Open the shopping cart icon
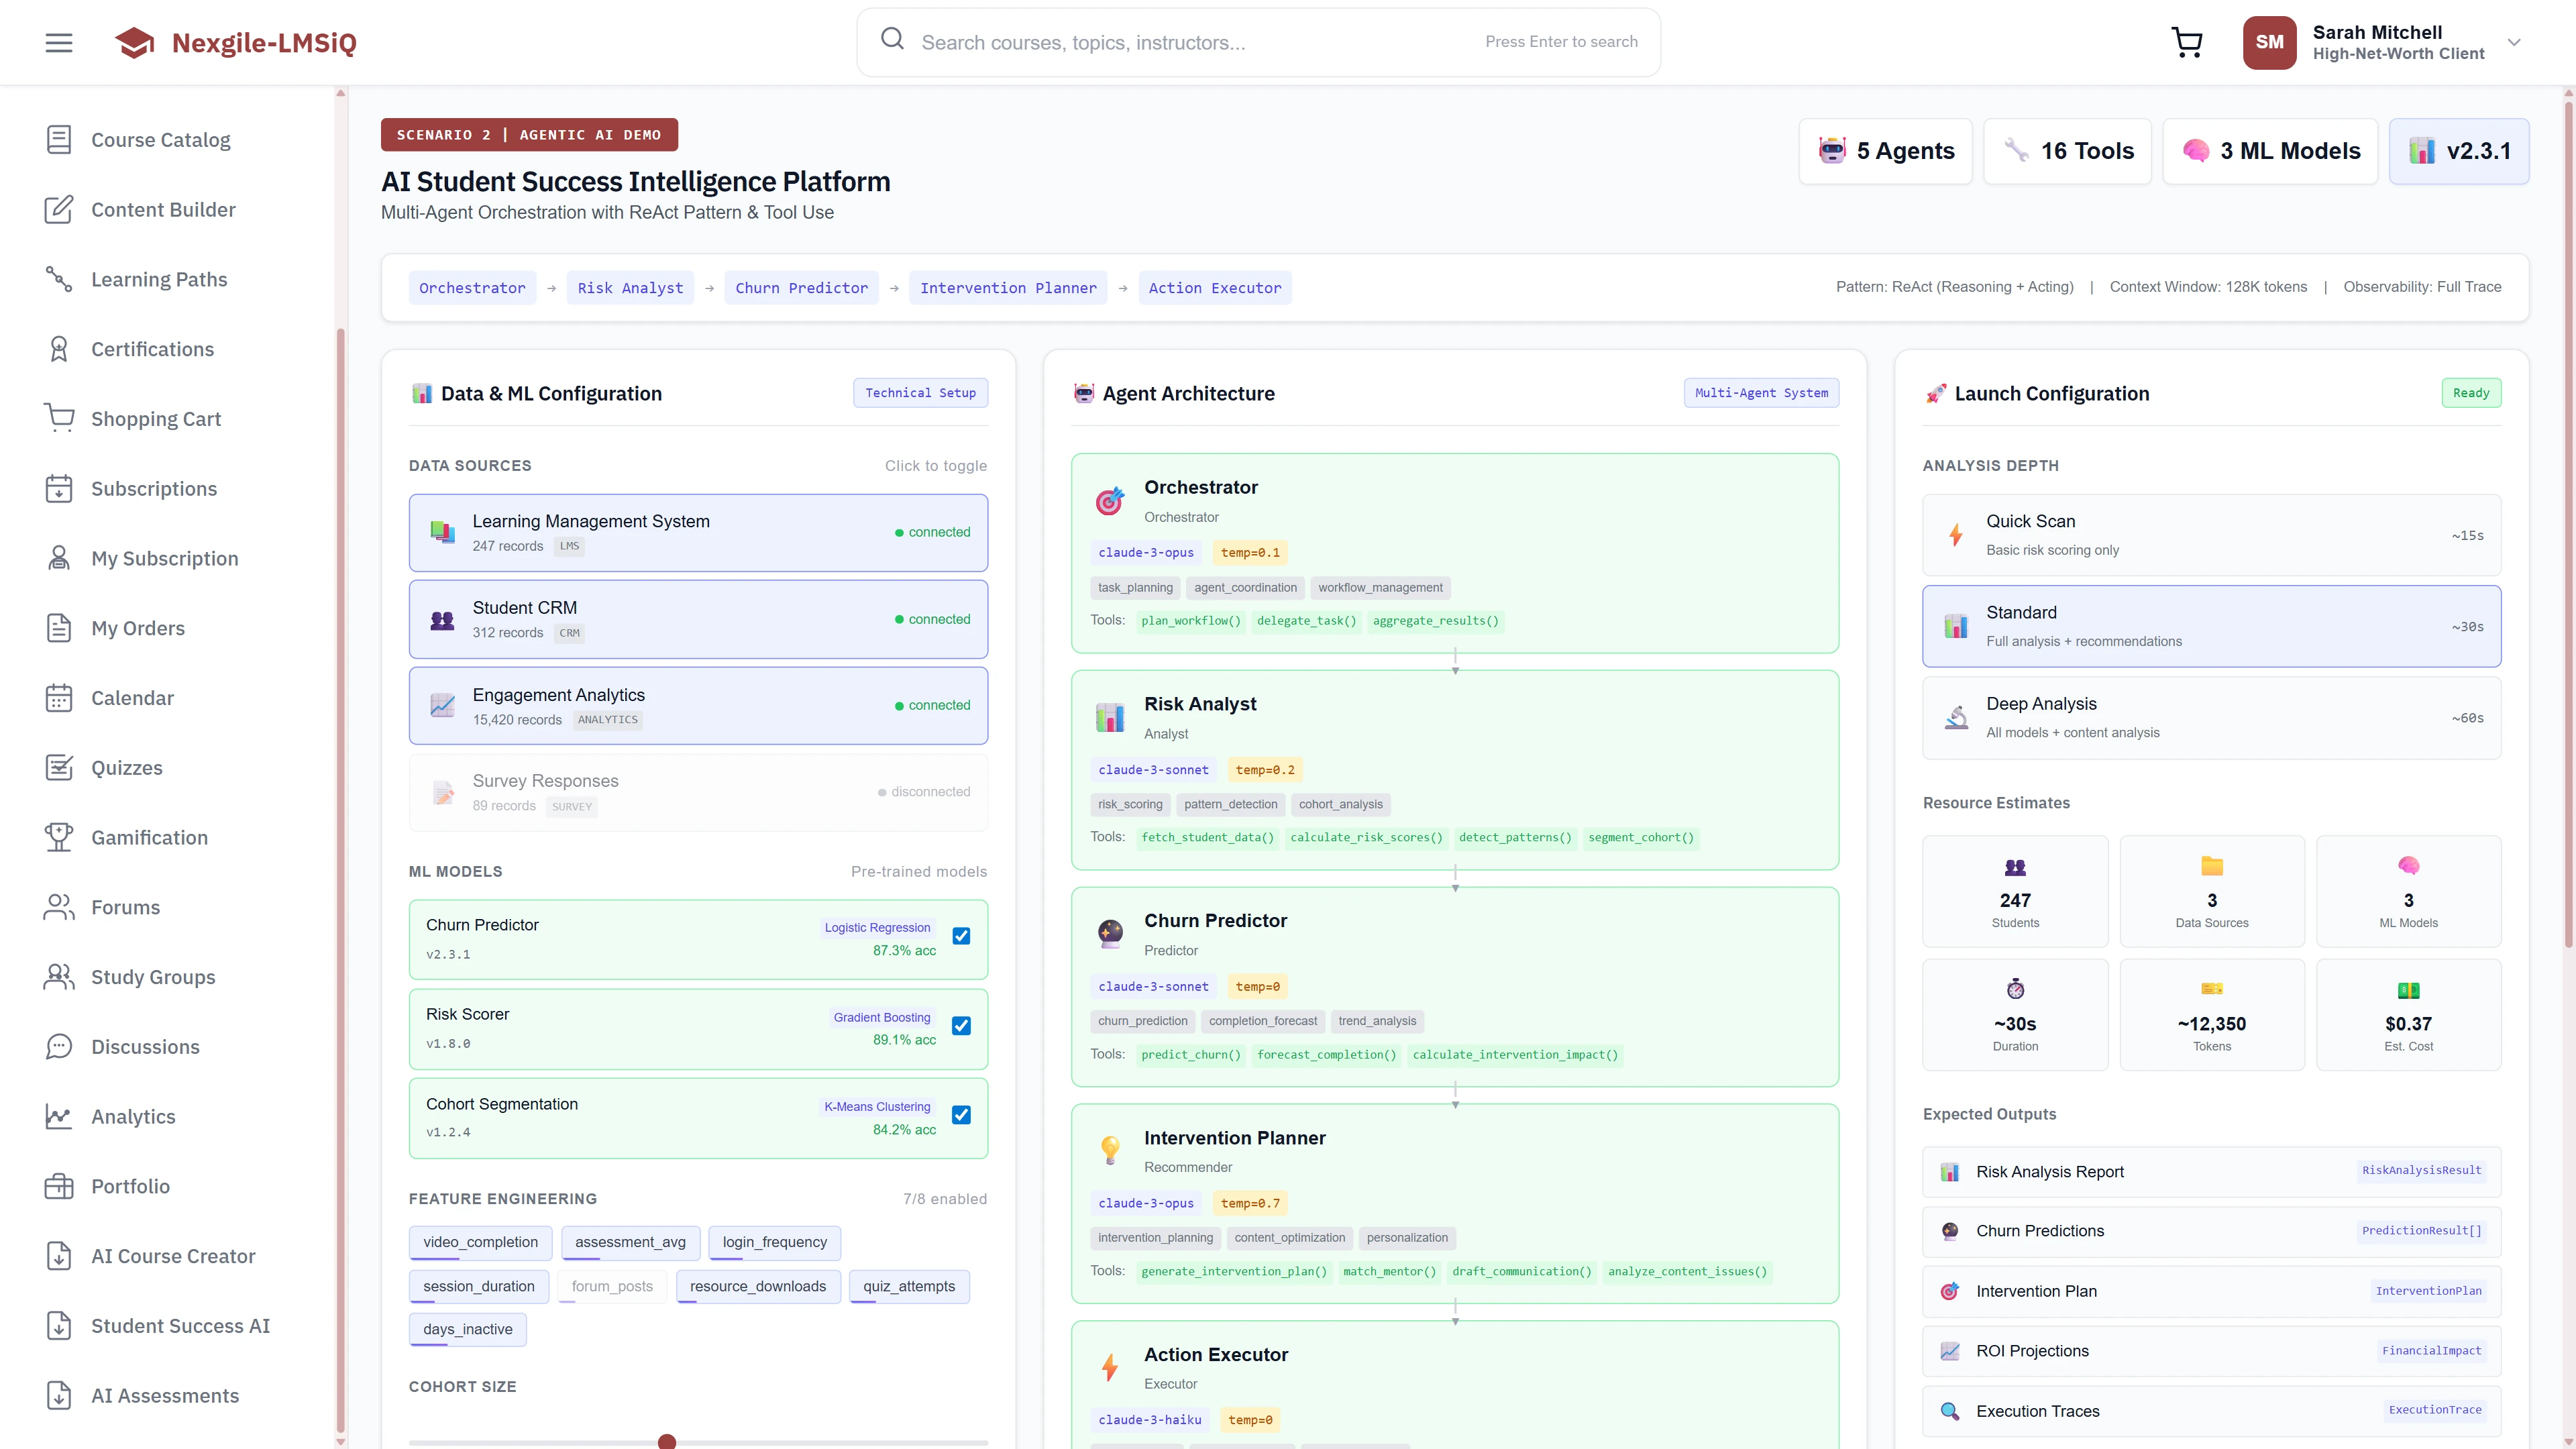This screenshot has height=1449, width=2576. pos(2186,42)
